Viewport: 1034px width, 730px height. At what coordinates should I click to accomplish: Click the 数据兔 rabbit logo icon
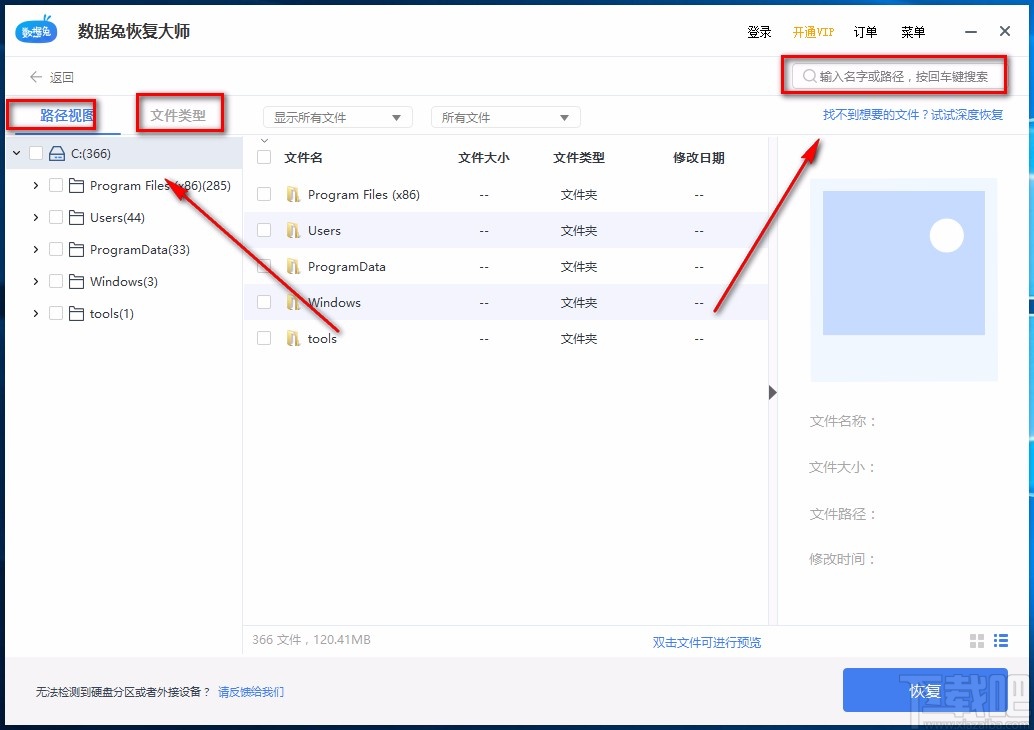(34, 29)
